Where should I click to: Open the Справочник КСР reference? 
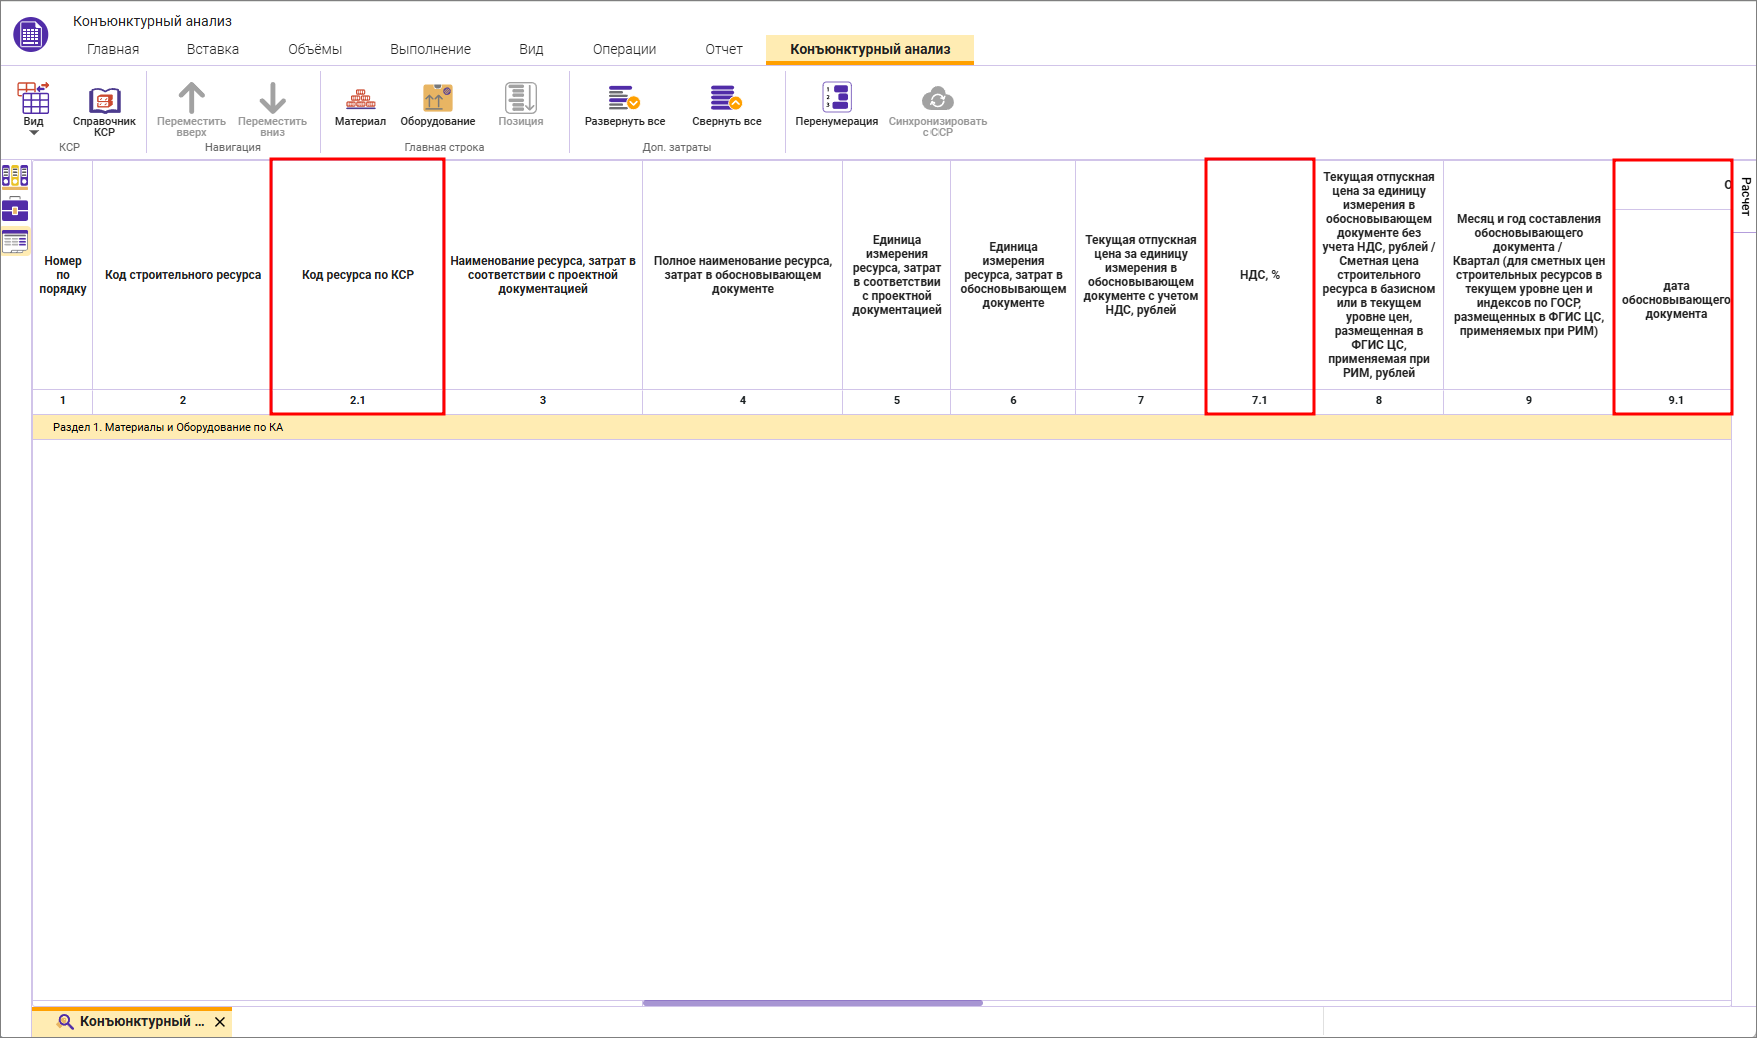click(104, 108)
